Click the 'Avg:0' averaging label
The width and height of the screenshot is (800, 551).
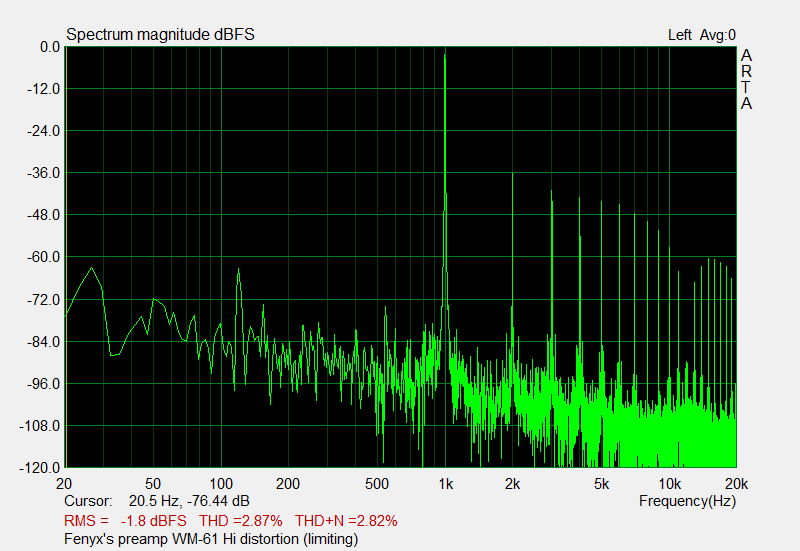pyautogui.click(x=718, y=35)
